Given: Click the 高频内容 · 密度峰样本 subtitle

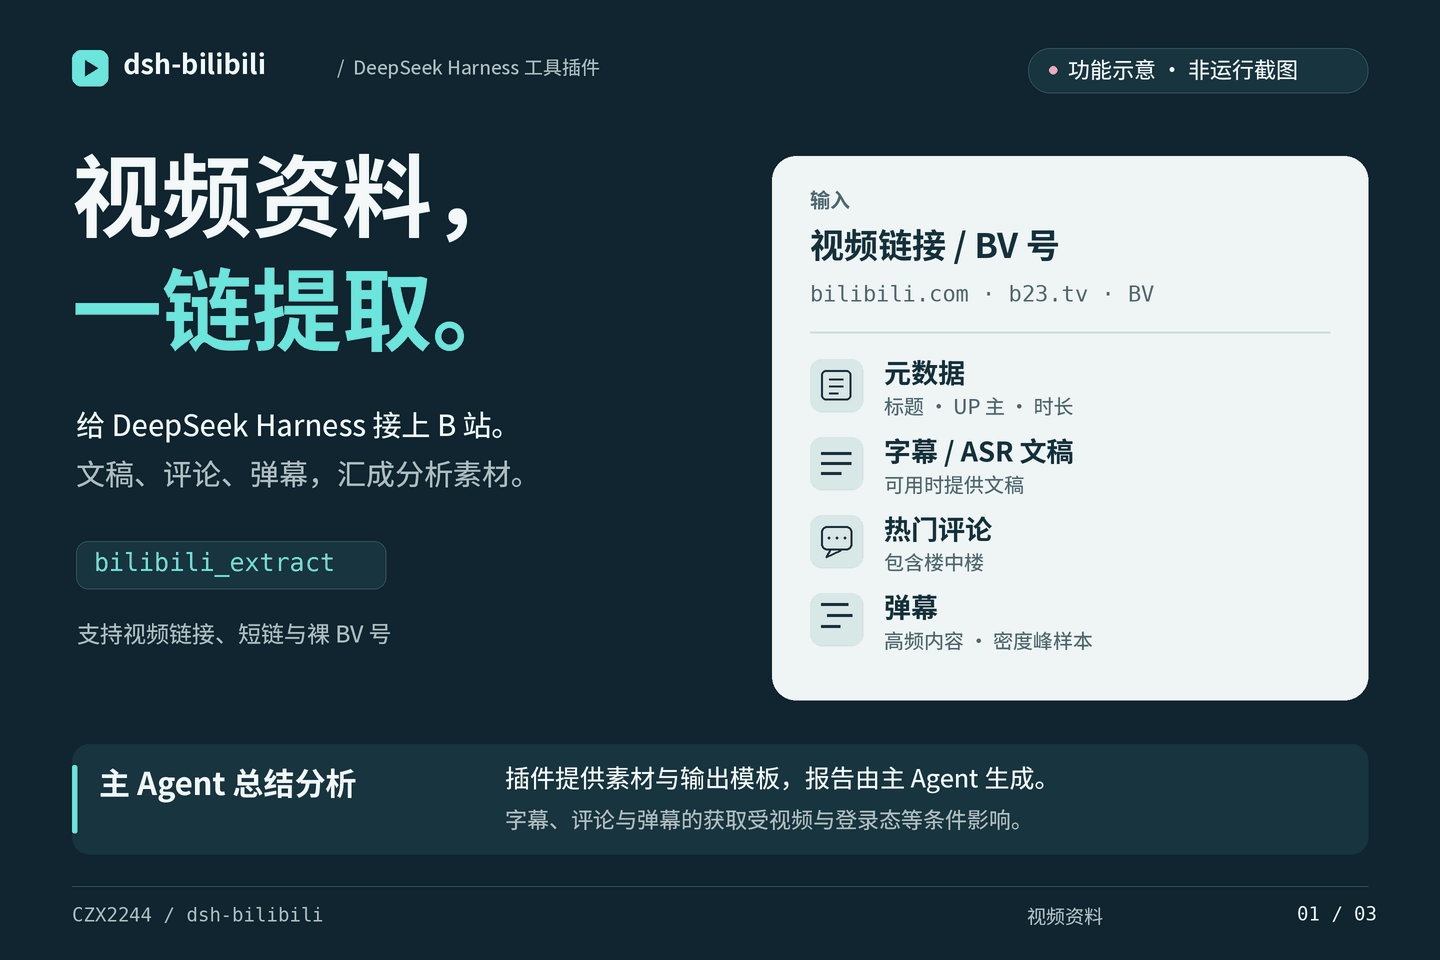Looking at the screenshot, I should click(x=988, y=641).
